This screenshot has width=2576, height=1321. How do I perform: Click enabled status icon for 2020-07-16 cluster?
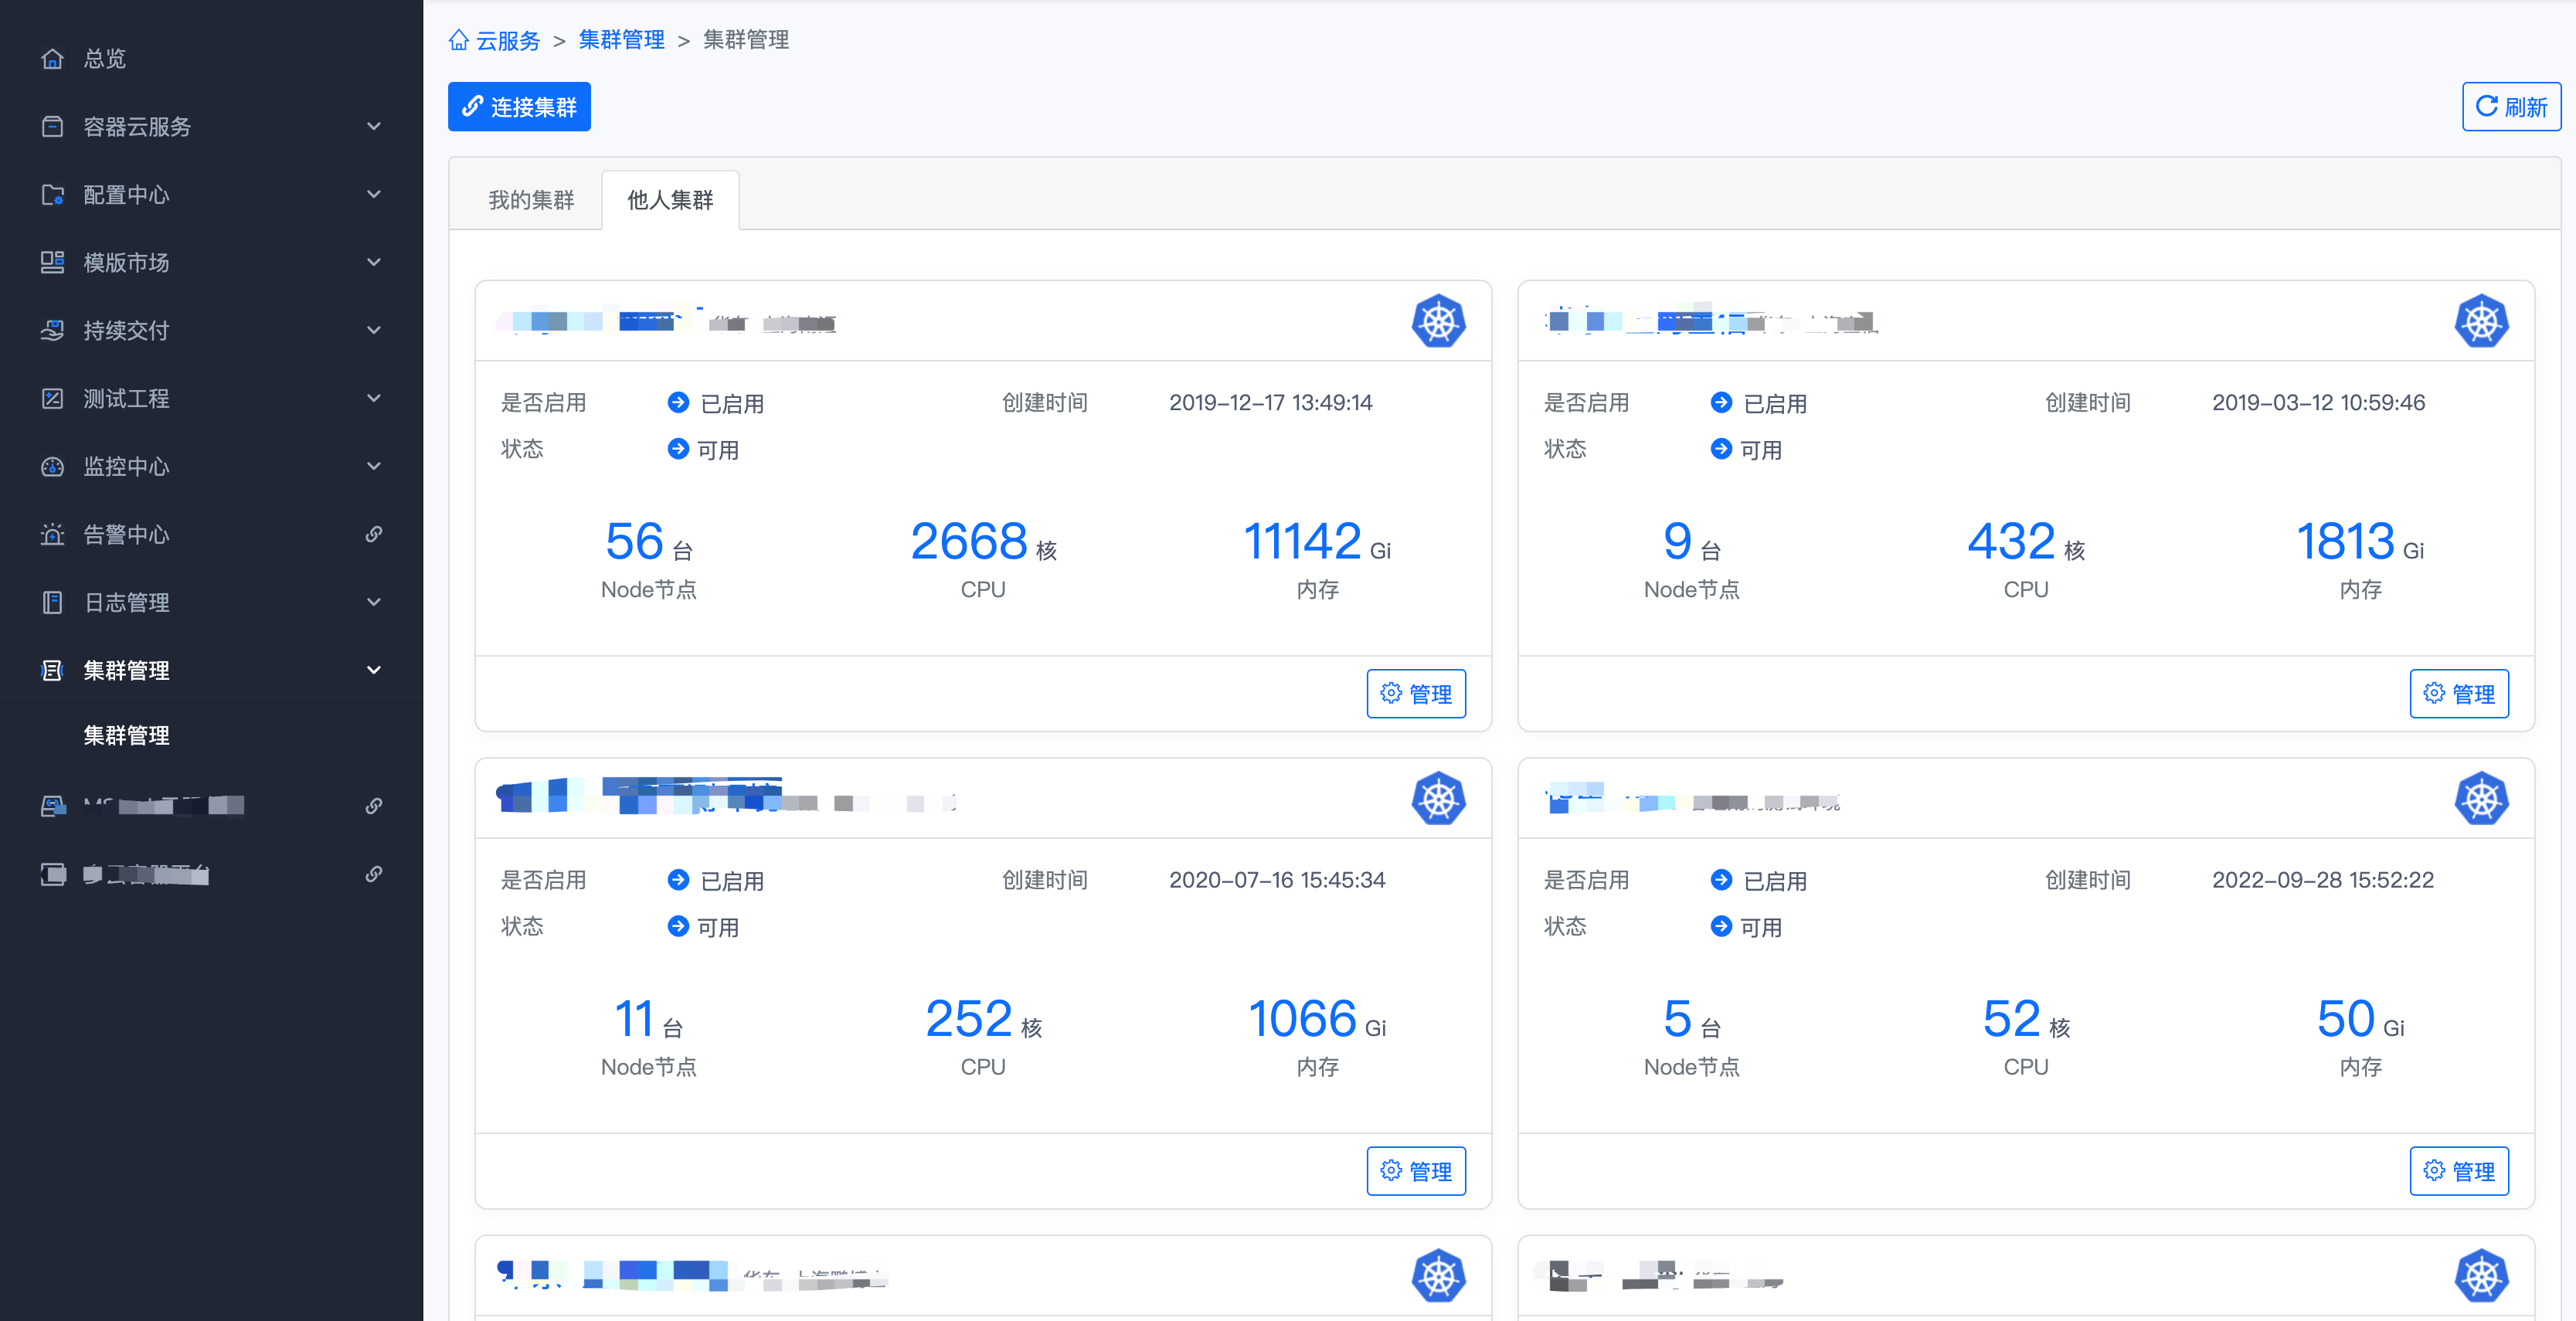pos(678,880)
